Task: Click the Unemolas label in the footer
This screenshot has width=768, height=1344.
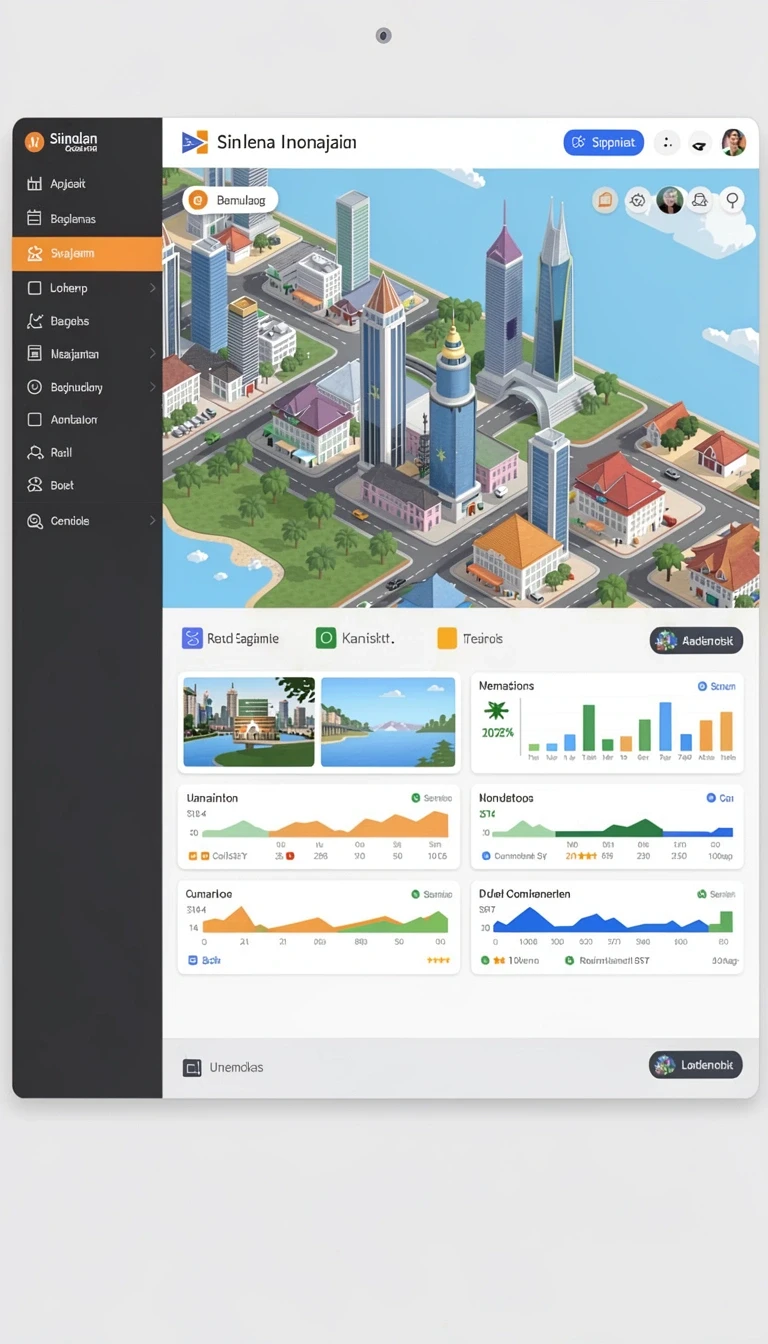Action: coord(237,1068)
